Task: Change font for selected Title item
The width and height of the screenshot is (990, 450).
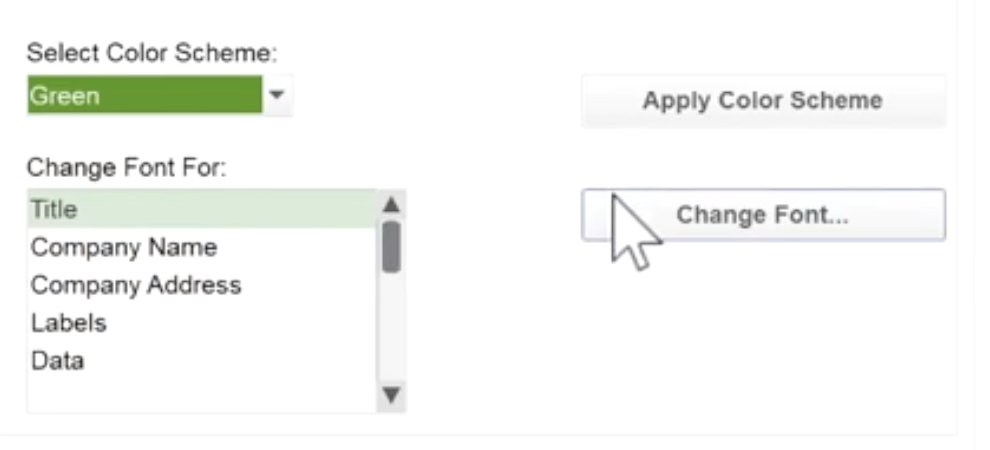Action: coord(763,215)
